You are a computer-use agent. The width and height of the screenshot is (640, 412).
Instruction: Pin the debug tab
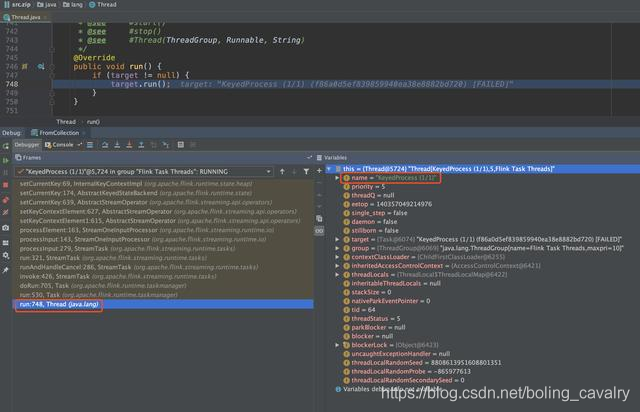6,270
